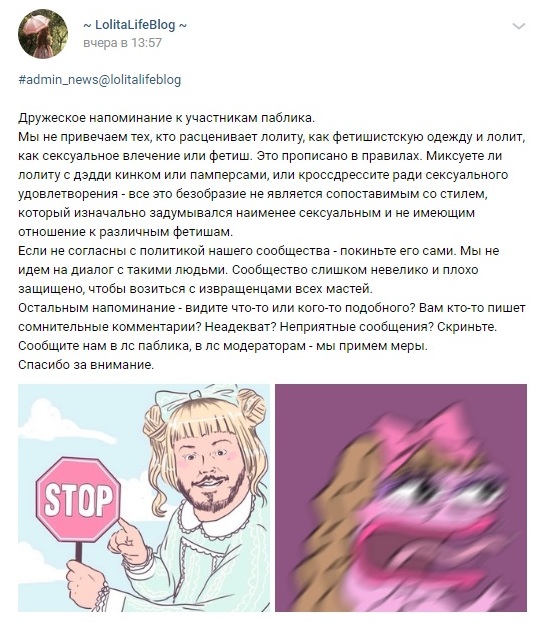Click the line Дружеское напоминание к участникам паблика
The image size is (544, 628).
tap(167, 118)
